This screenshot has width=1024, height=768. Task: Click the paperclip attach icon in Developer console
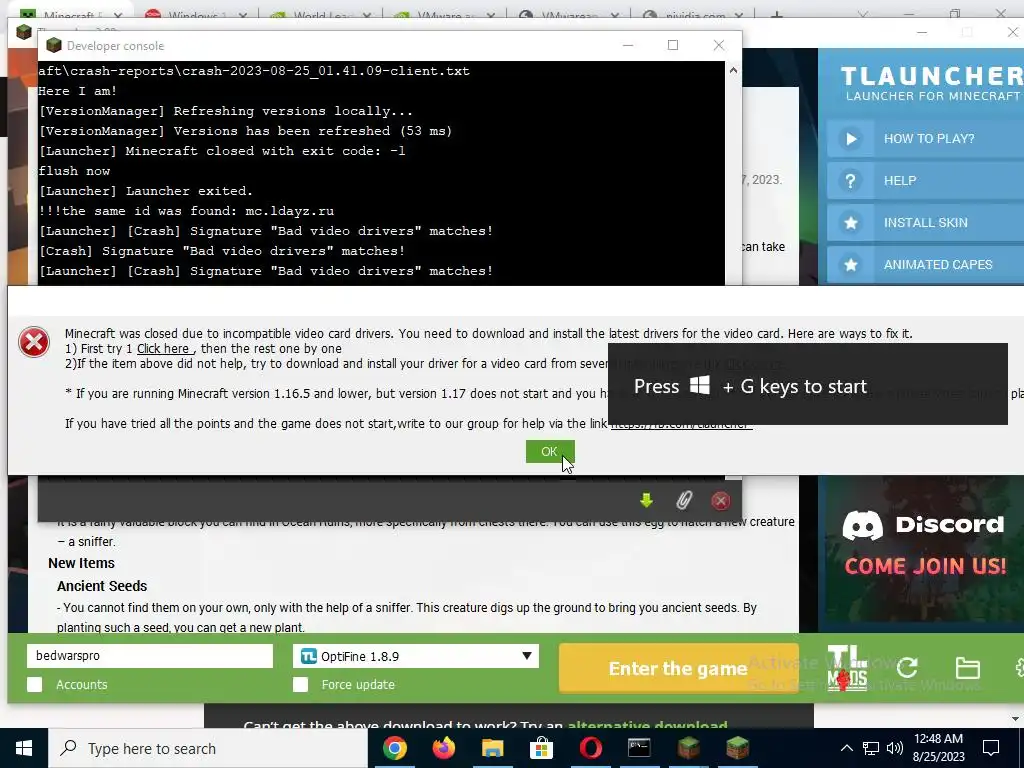(684, 500)
